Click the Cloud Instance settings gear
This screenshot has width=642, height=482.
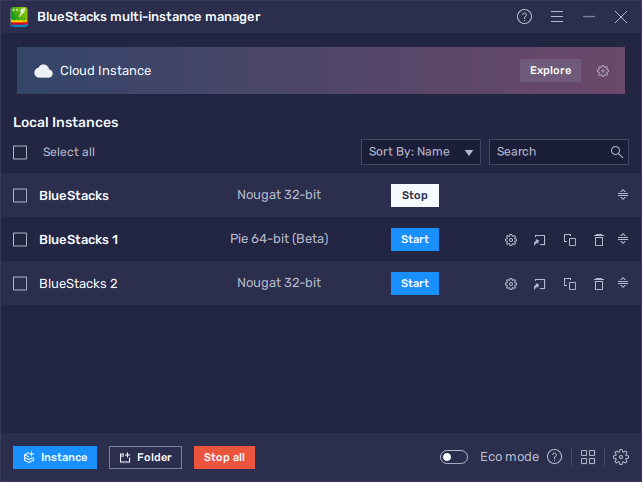click(603, 71)
